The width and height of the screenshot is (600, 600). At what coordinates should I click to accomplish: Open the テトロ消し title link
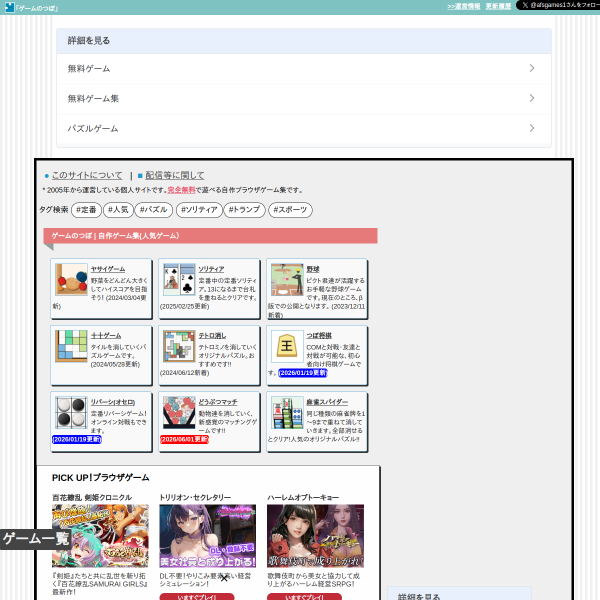(x=212, y=336)
